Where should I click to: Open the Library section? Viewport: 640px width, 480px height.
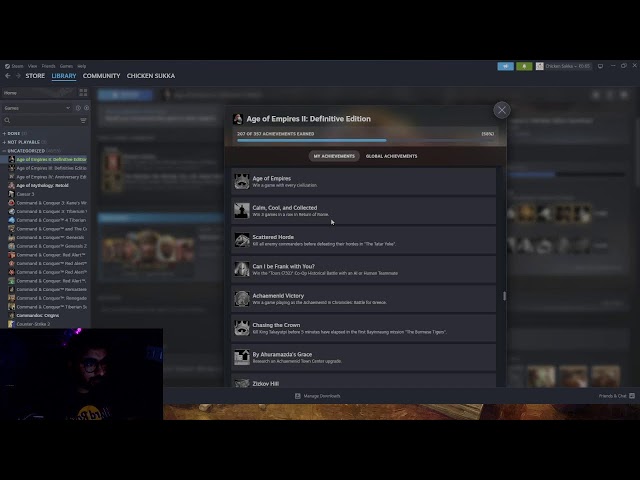click(64, 76)
